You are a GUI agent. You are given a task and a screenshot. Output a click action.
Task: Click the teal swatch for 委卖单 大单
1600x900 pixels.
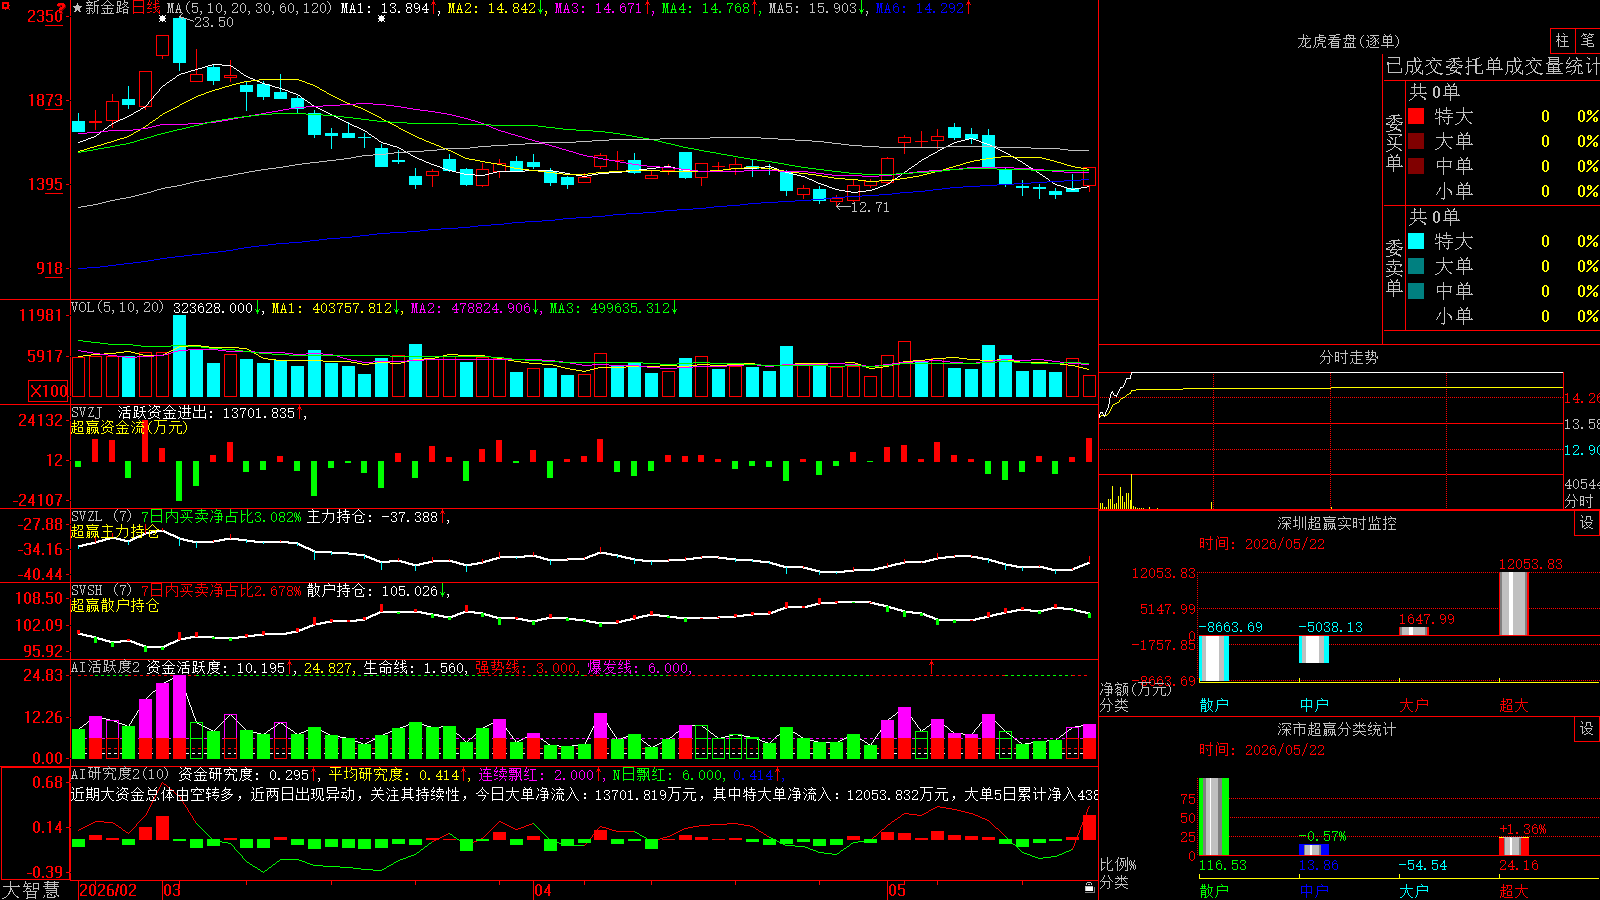1416,266
